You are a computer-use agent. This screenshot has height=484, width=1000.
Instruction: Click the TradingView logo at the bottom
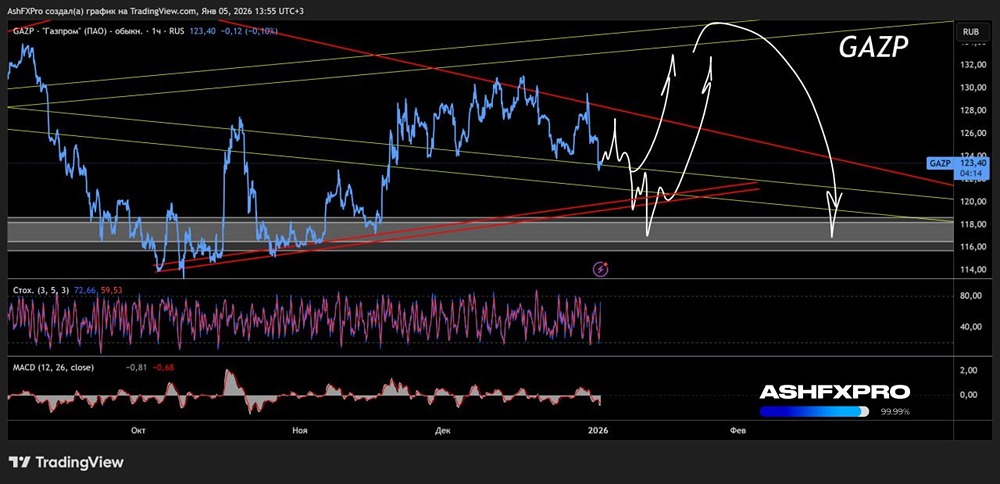[x=66, y=462]
